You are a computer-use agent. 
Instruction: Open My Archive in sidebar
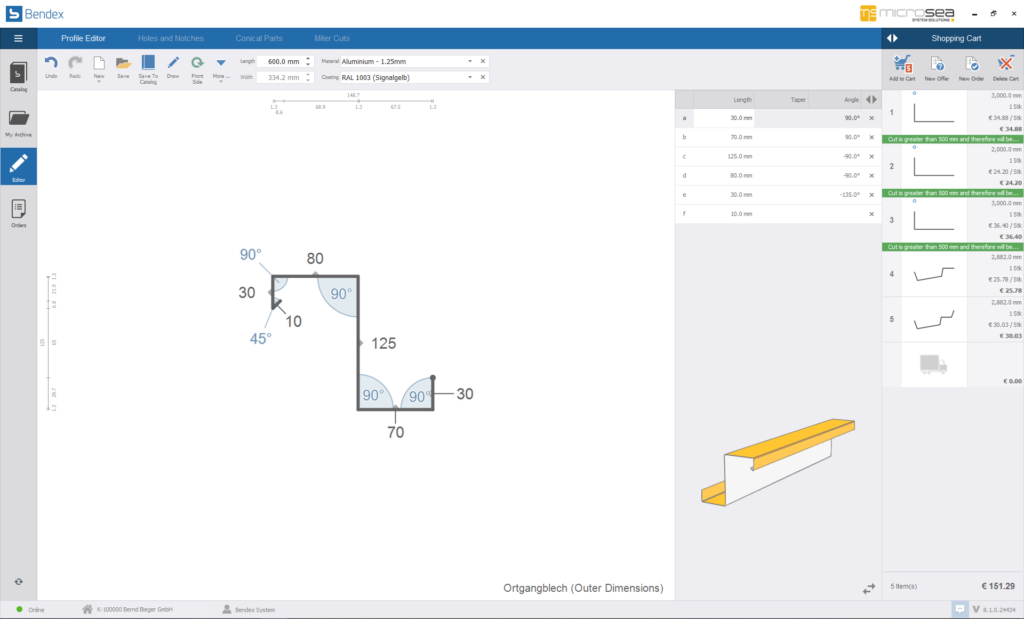[x=18, y=122]
